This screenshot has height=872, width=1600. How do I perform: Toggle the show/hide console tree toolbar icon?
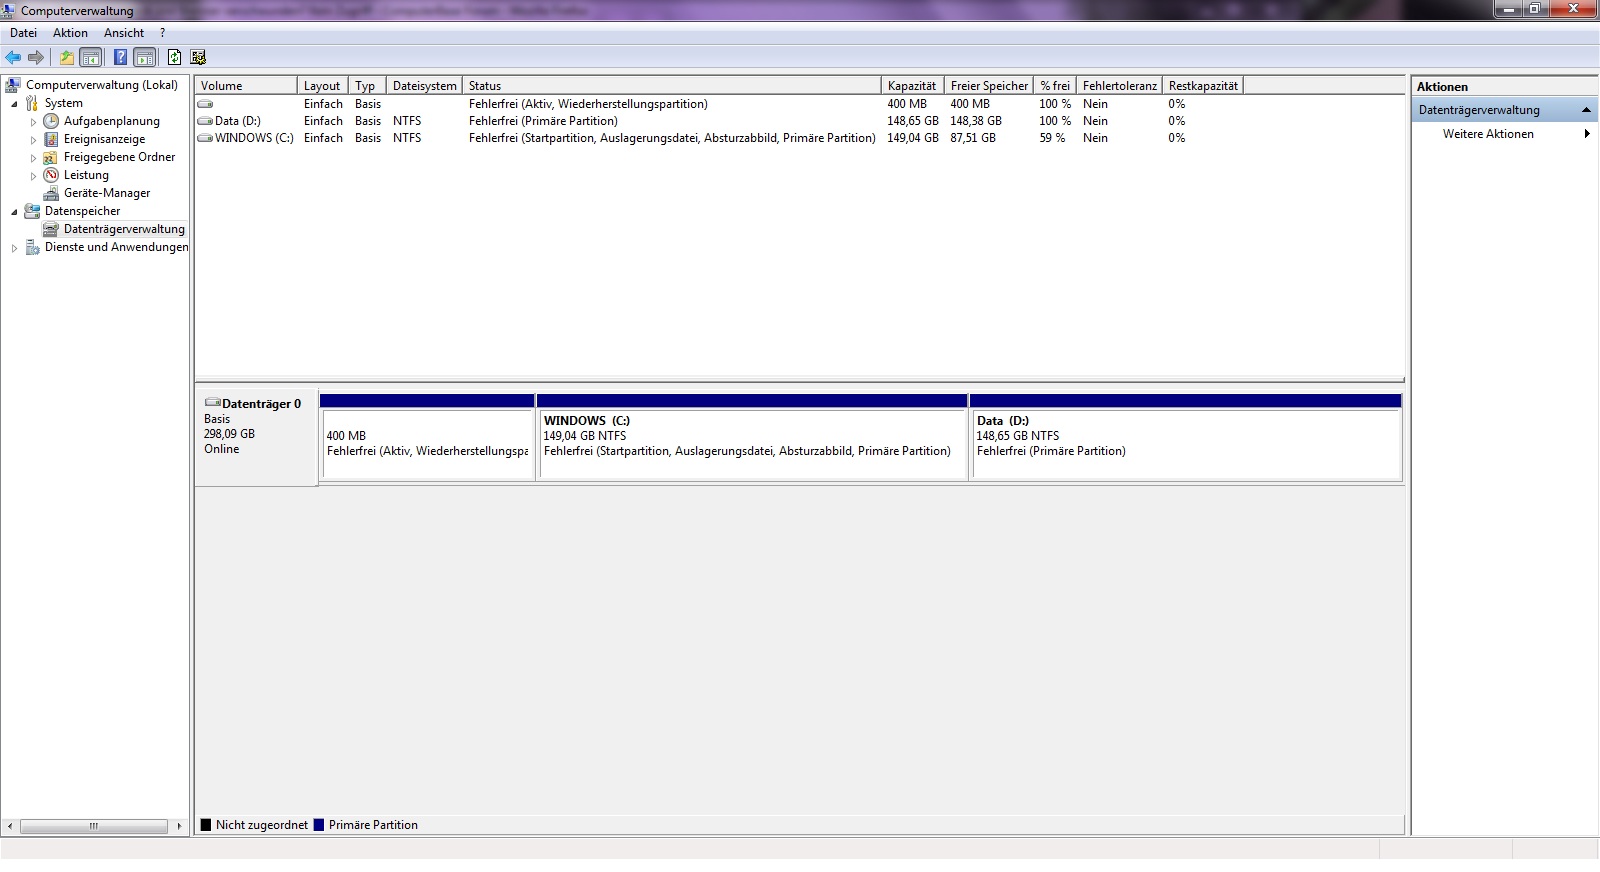pos(91,57)
